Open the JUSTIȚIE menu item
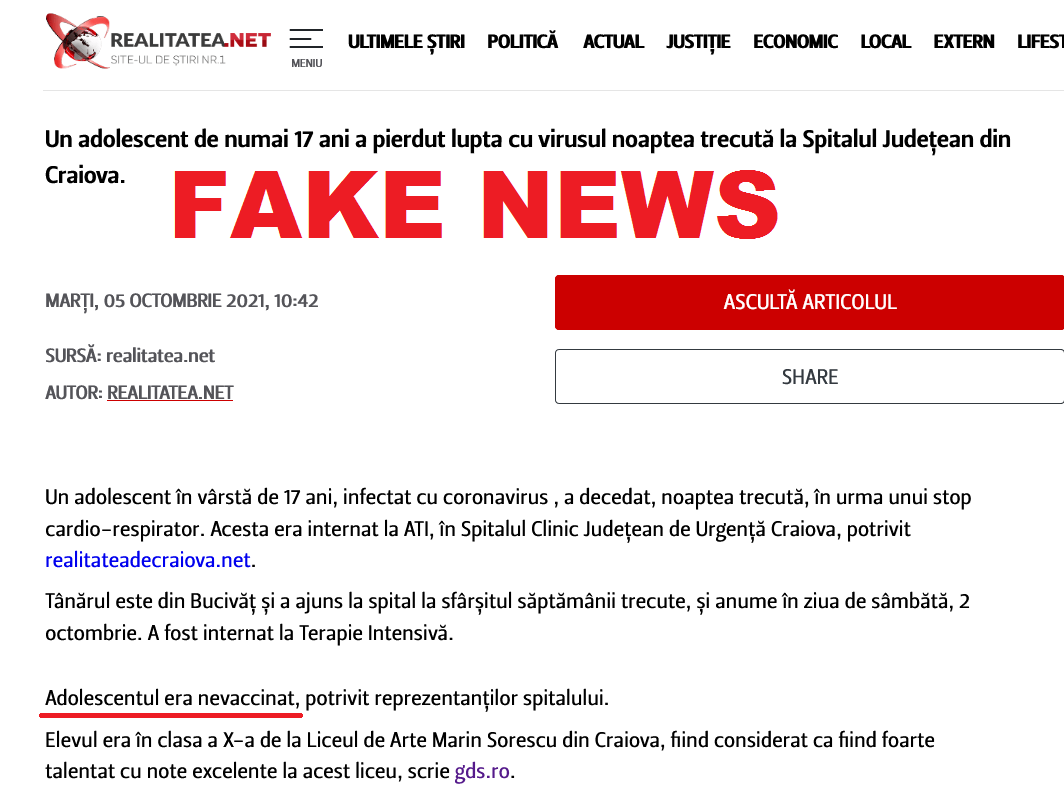1064x794 pixels. click(x=698, y=42)
